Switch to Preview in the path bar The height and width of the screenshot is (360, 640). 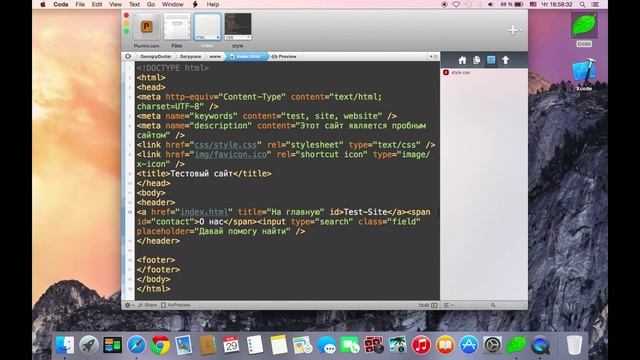point(284,56)
